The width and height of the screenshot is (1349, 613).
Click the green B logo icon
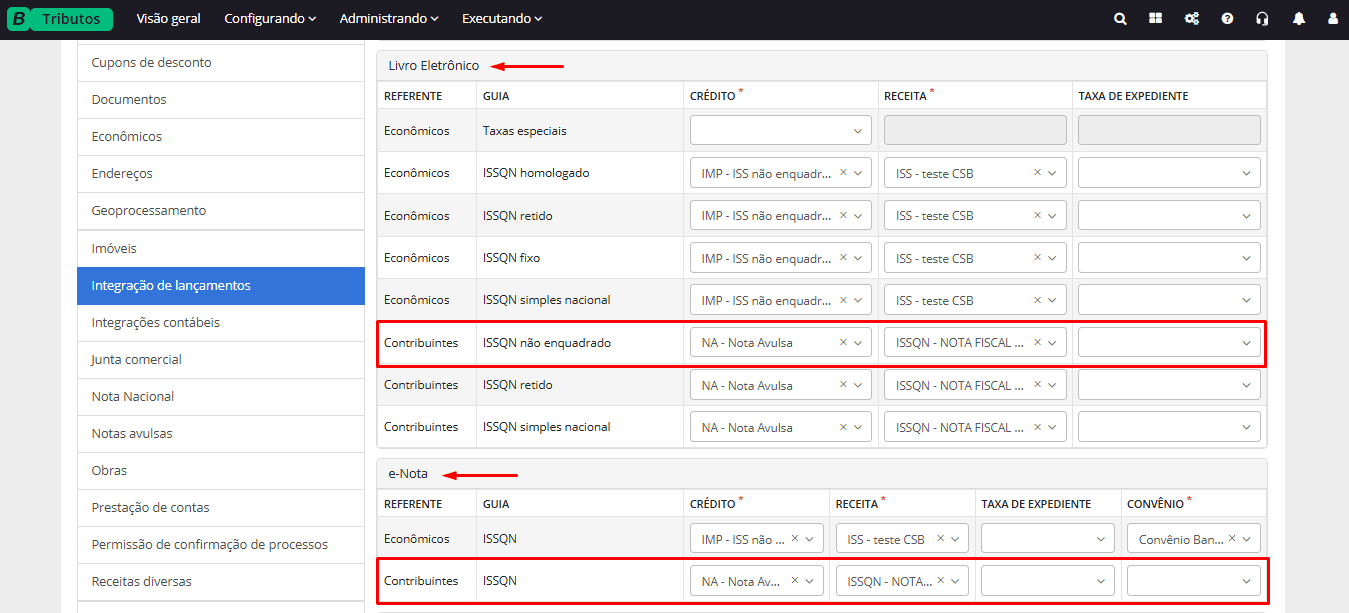tap(18, 19)
